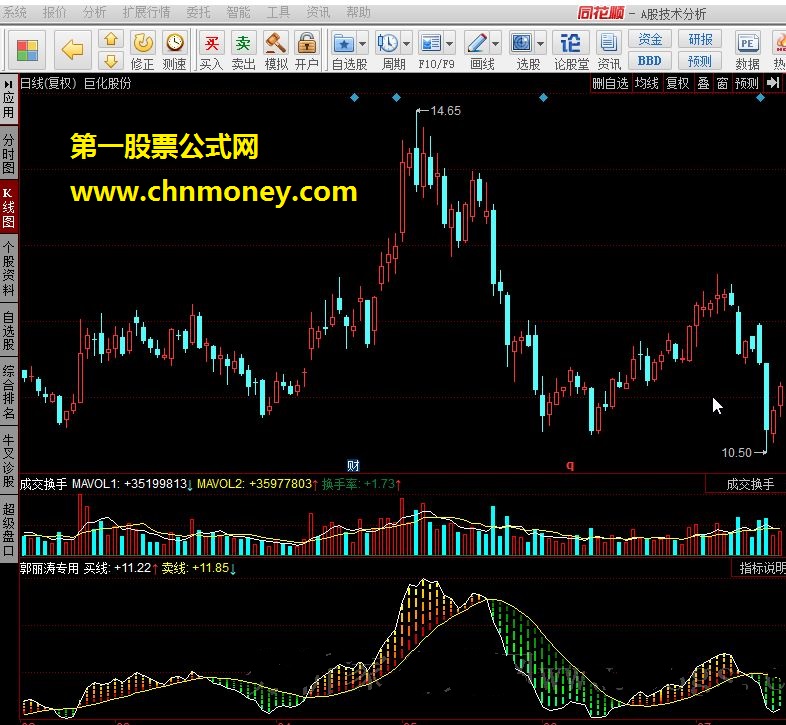
Task: Run the 测速 speed test icon
Action: (174, 50)
